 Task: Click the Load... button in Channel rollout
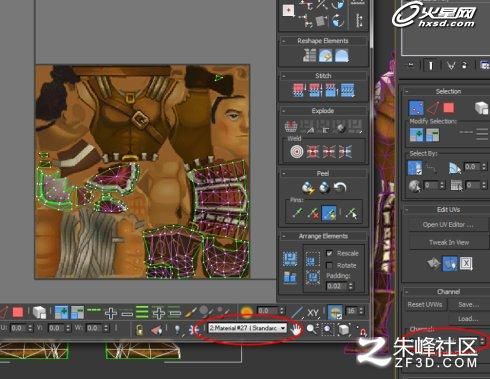(469, 319)
